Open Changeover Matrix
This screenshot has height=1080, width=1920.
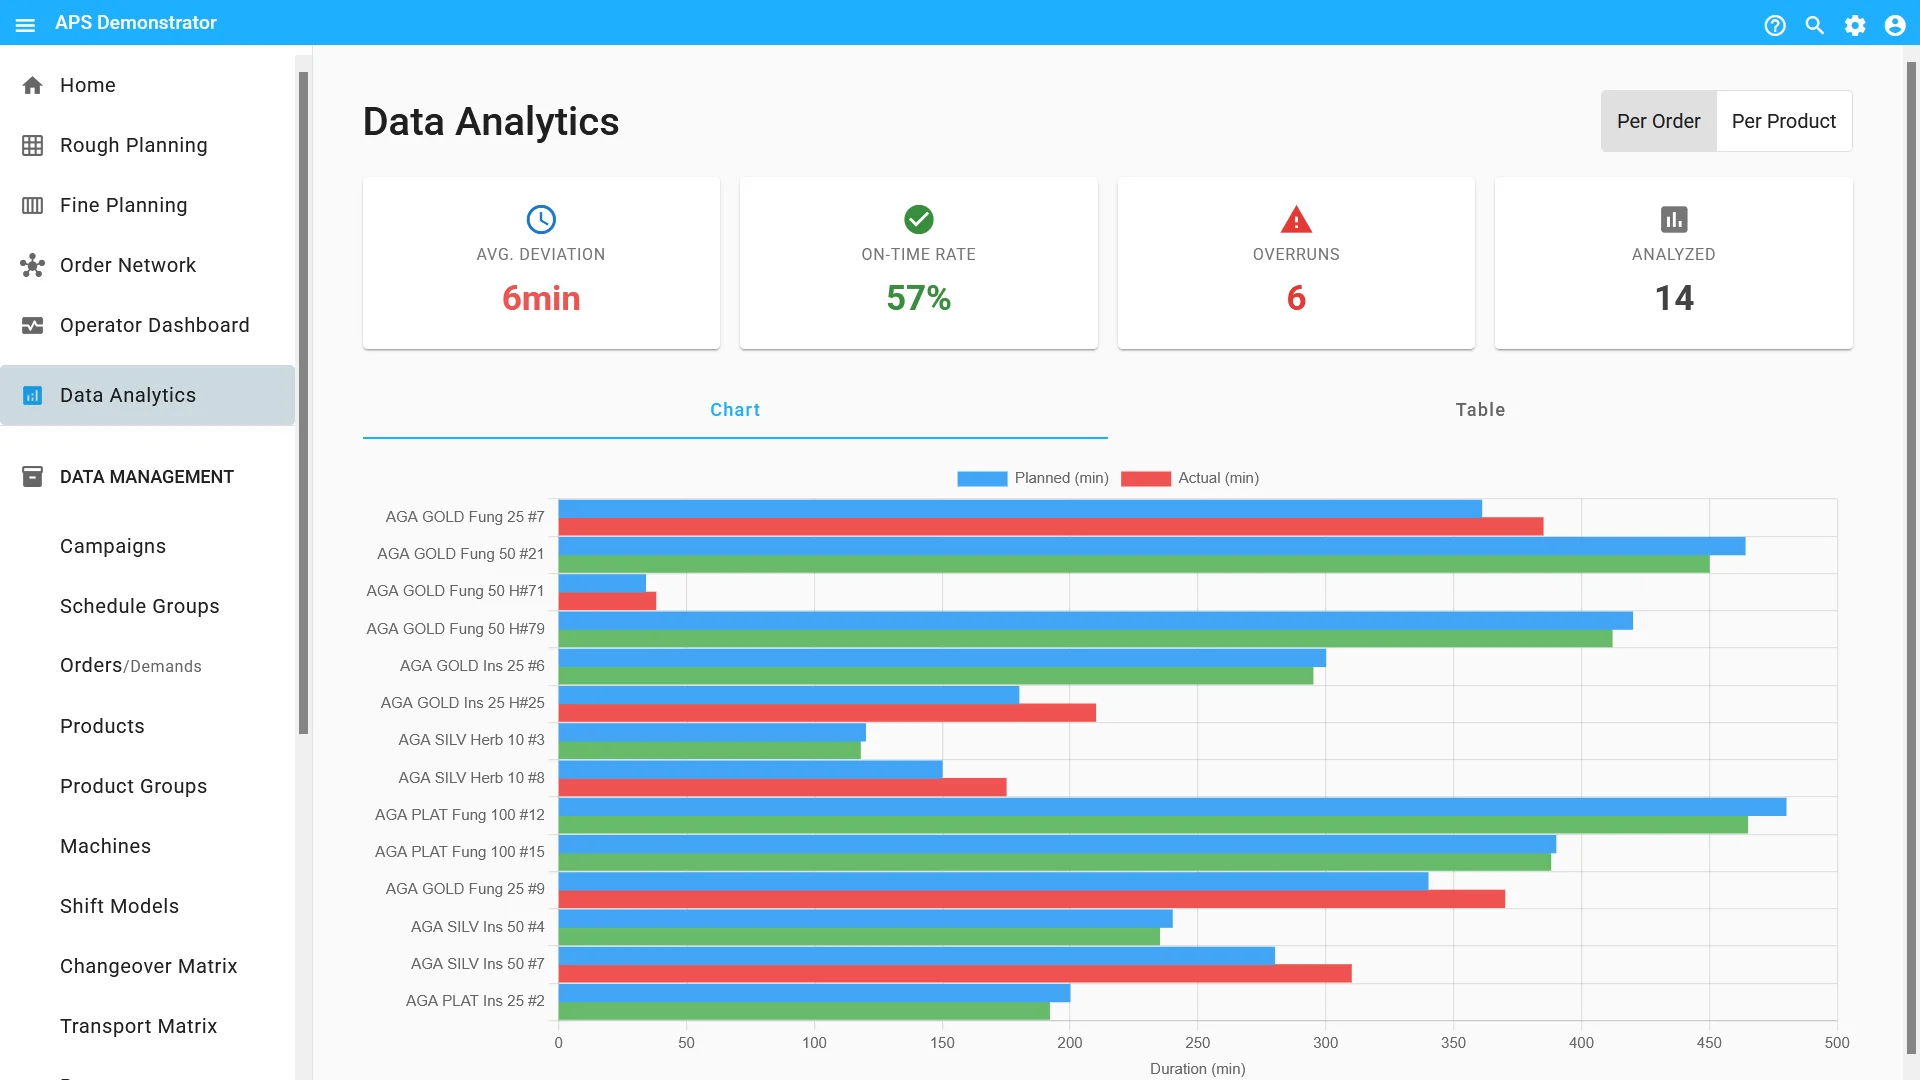click(x=148, y=966)
